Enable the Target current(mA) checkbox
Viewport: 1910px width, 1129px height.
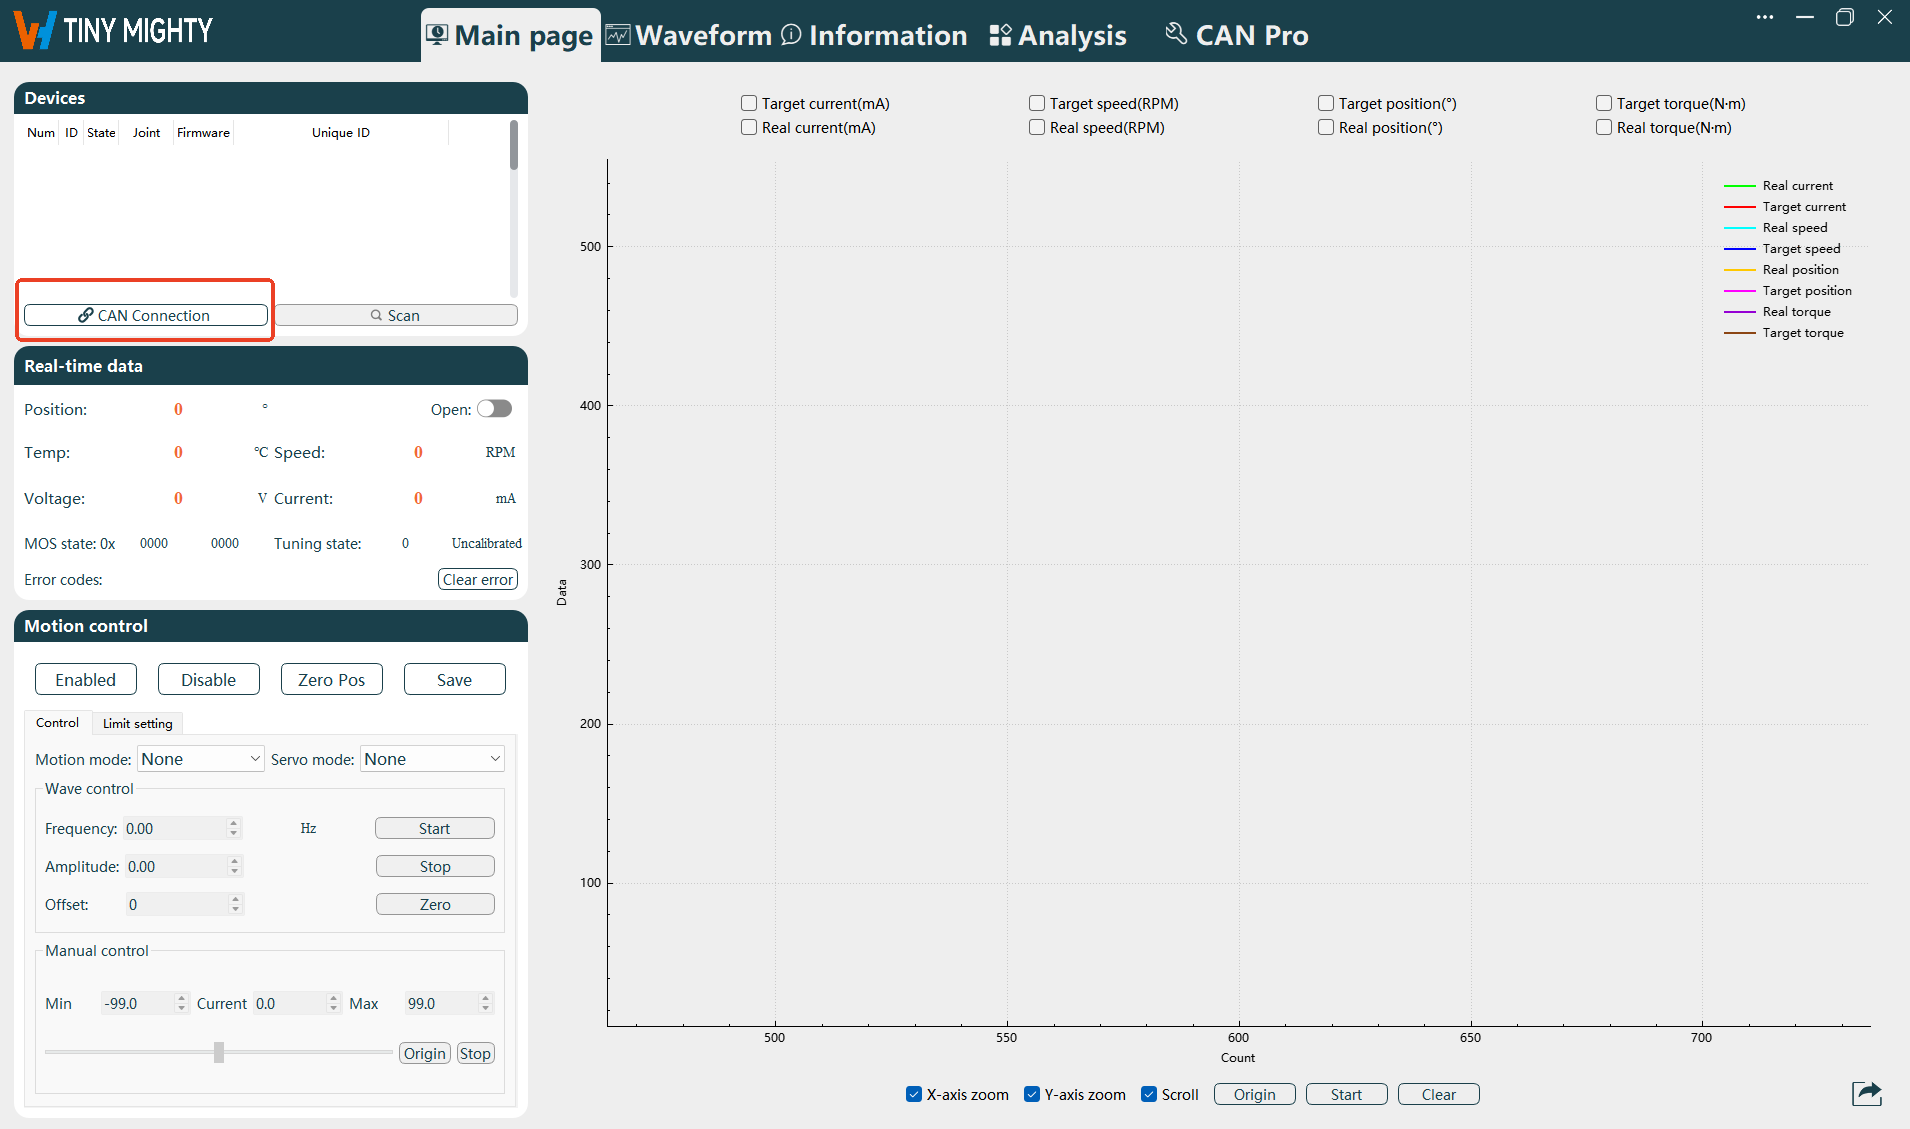[749, 103]
